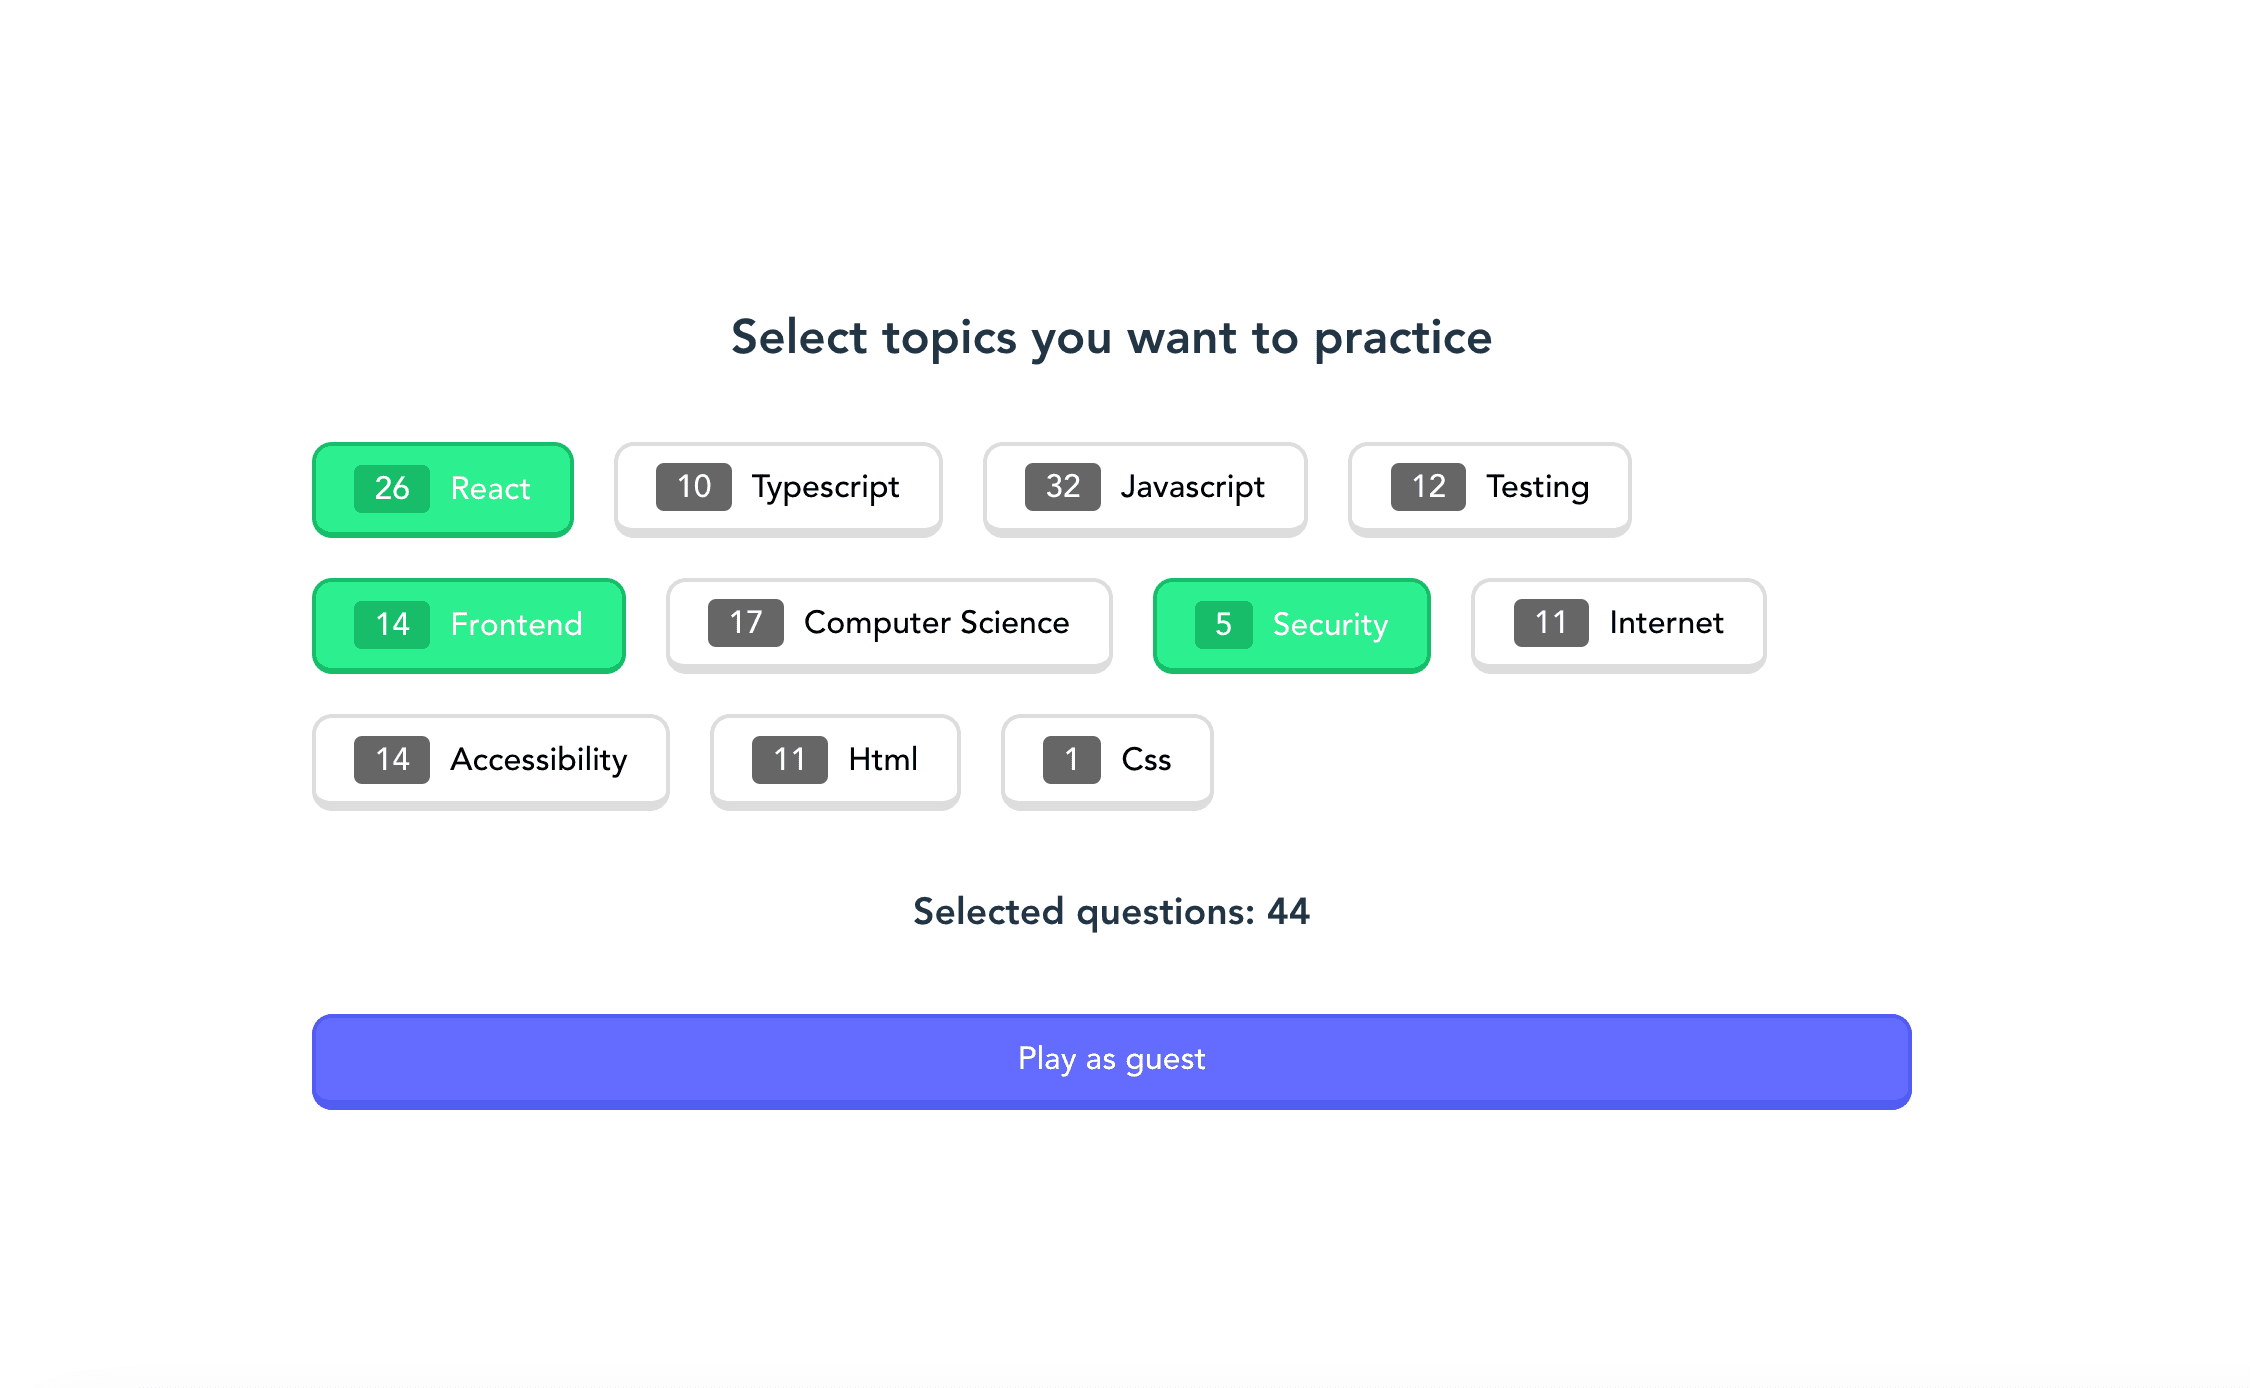
Task: Click the 12 badge on Testing
Action: click(1428, 487)
